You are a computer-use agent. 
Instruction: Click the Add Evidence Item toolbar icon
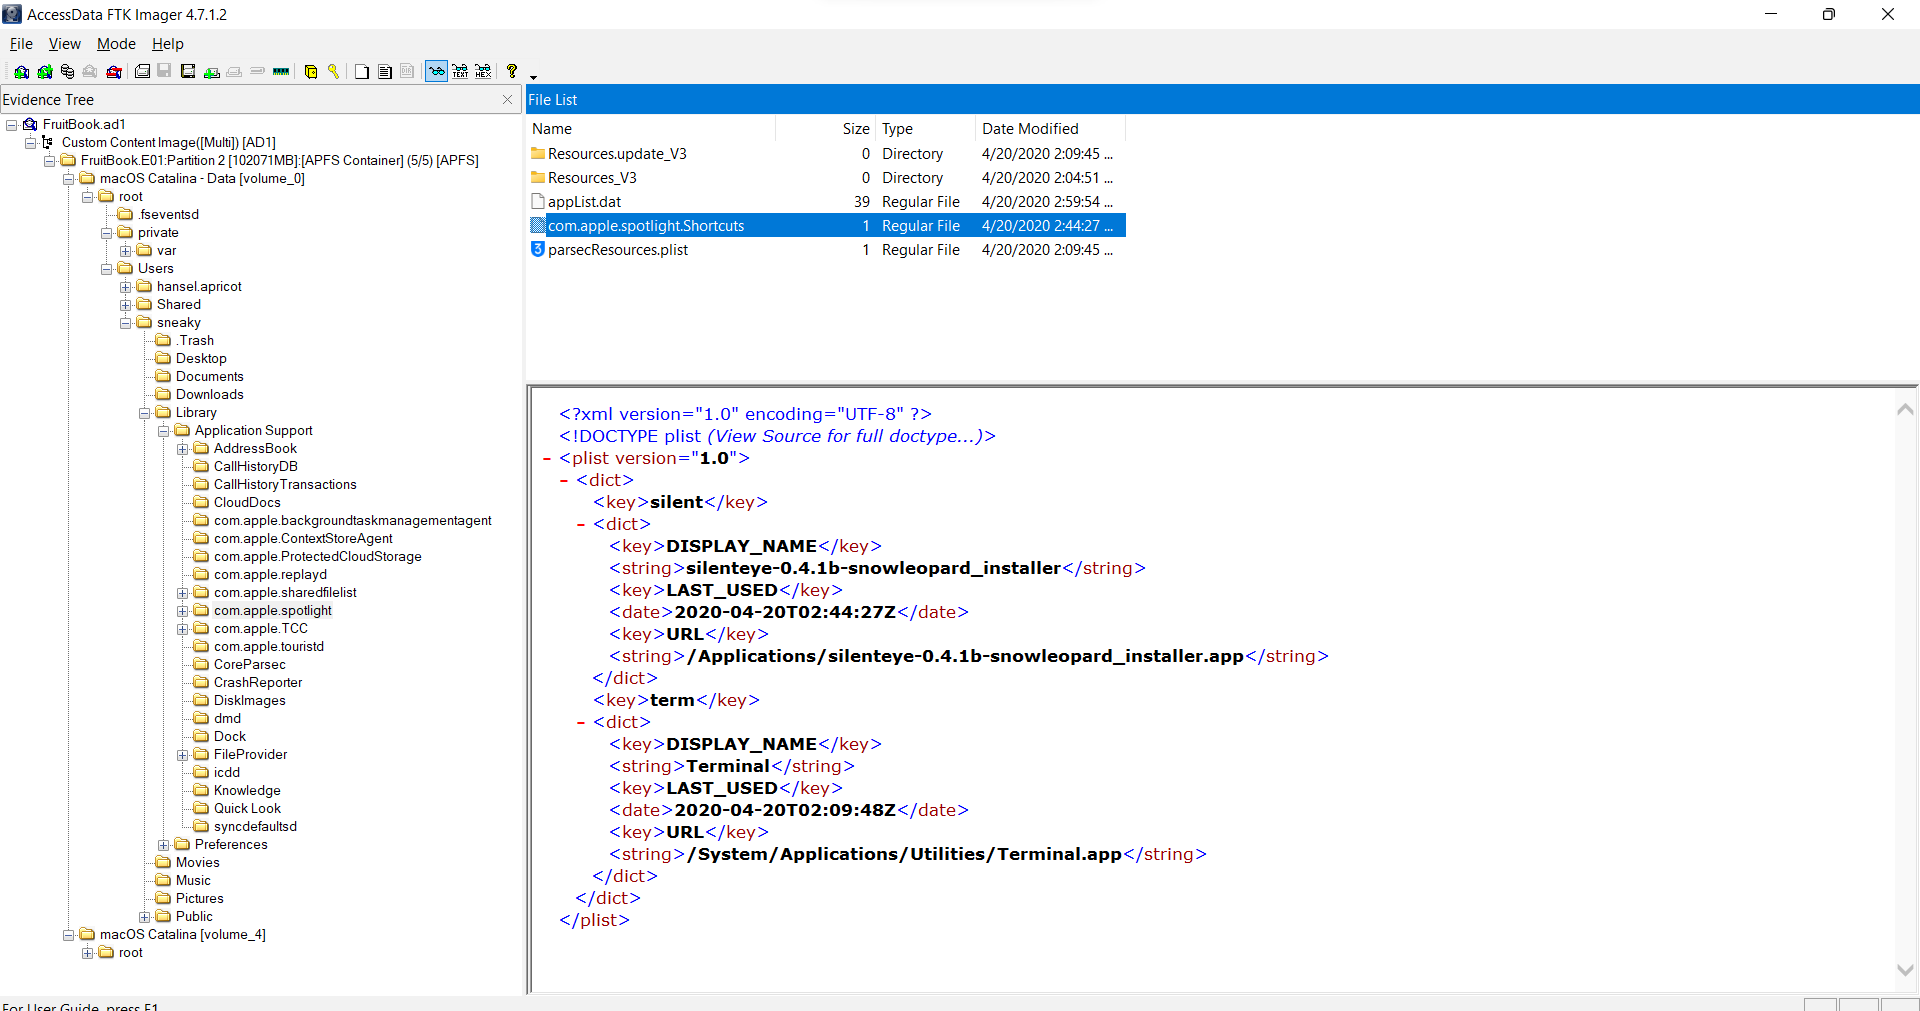tap(21, 72)
